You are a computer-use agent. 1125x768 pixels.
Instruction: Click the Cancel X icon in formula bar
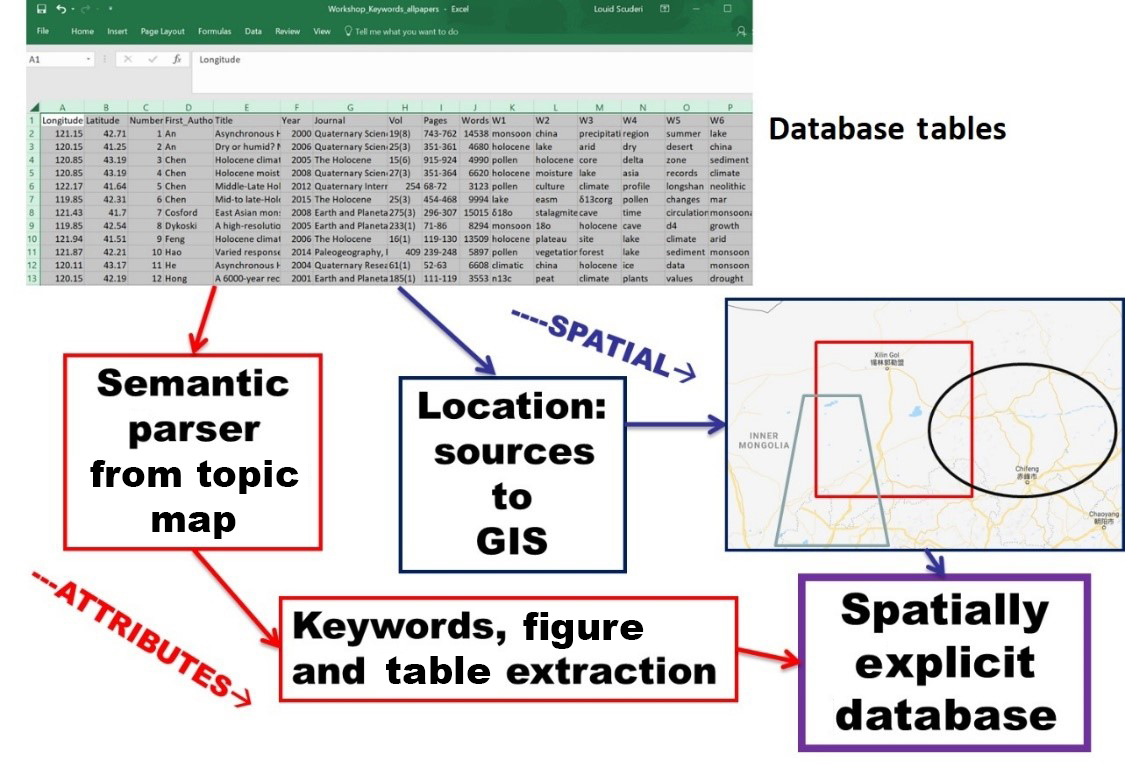(128, 60)
